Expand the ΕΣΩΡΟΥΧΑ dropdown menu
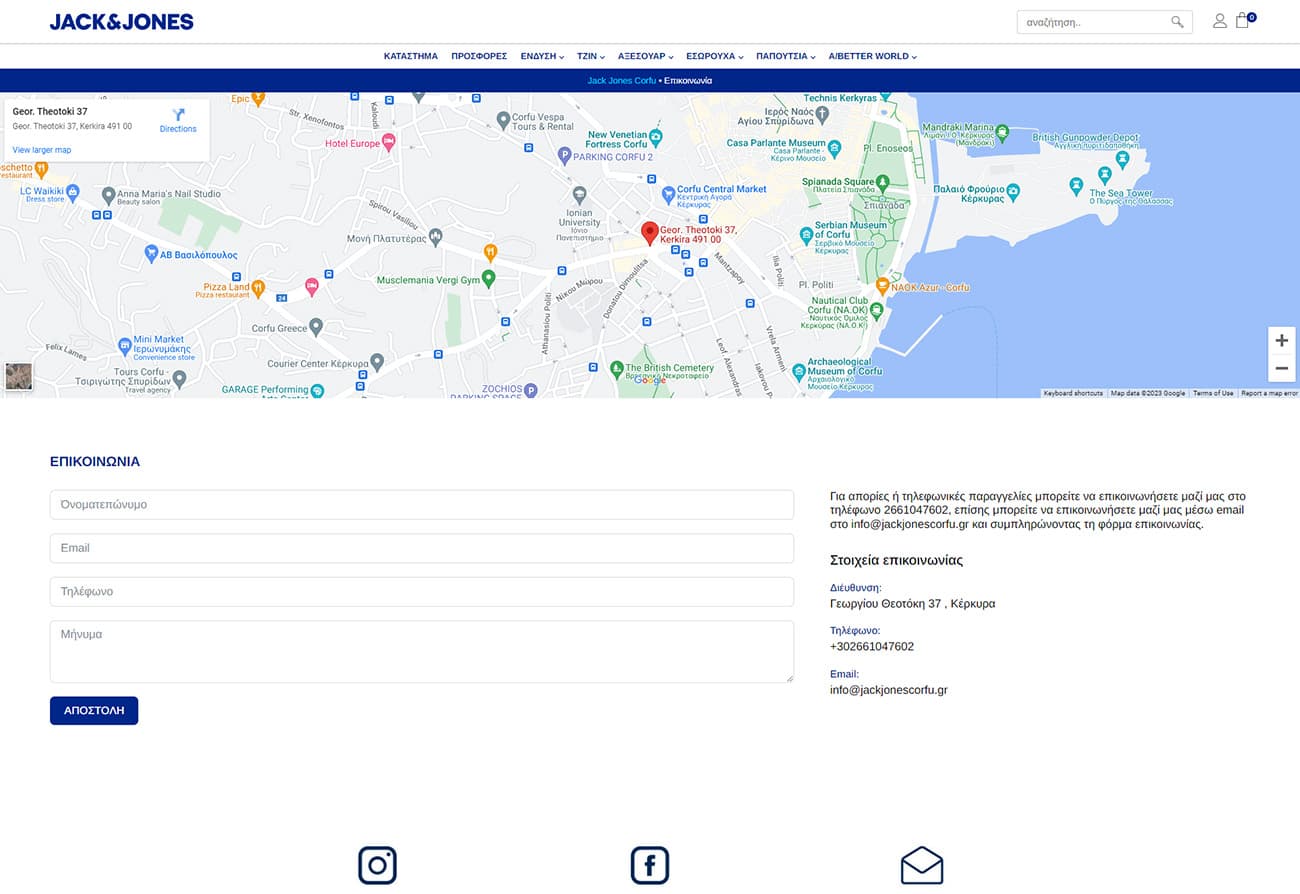Viewport: 1300px width, 894px height. coord(715,56)
